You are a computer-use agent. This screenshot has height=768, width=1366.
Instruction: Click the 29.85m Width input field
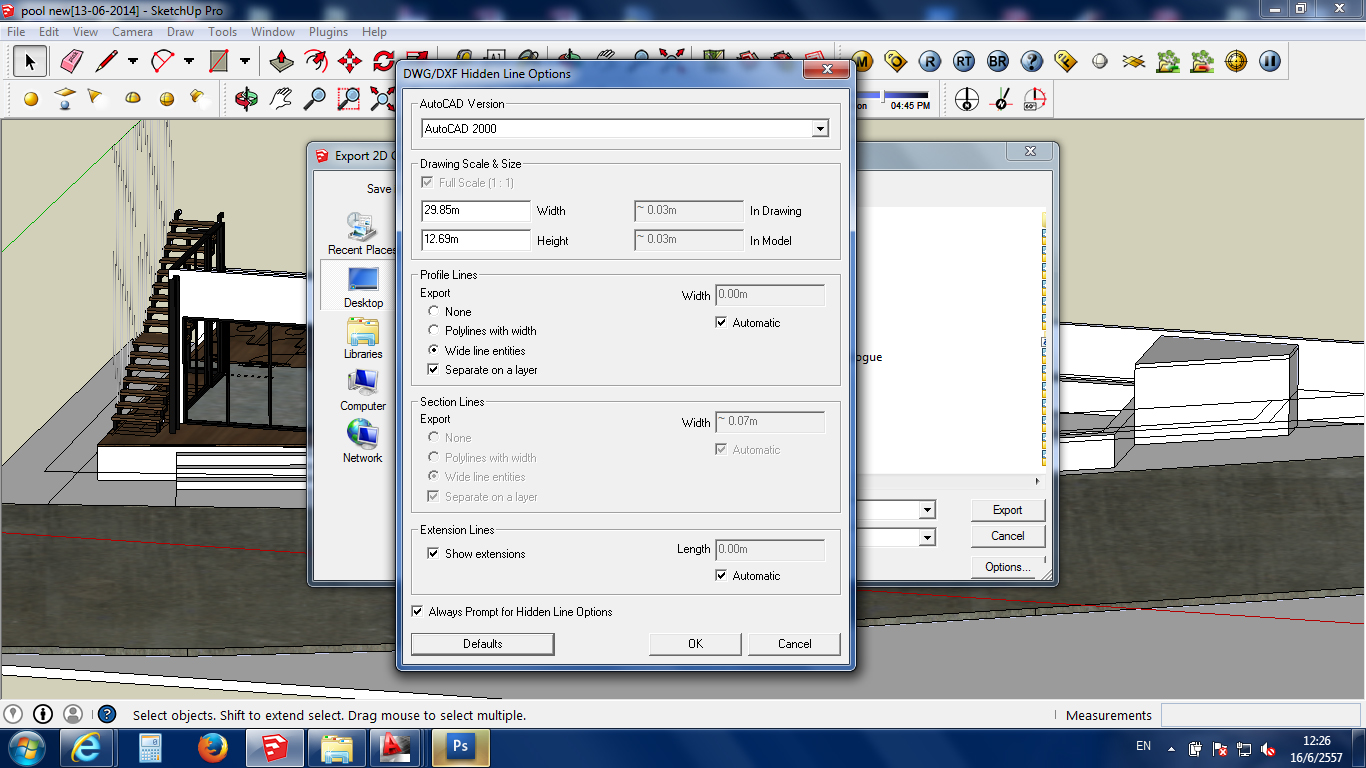click(x=476, y=211)
